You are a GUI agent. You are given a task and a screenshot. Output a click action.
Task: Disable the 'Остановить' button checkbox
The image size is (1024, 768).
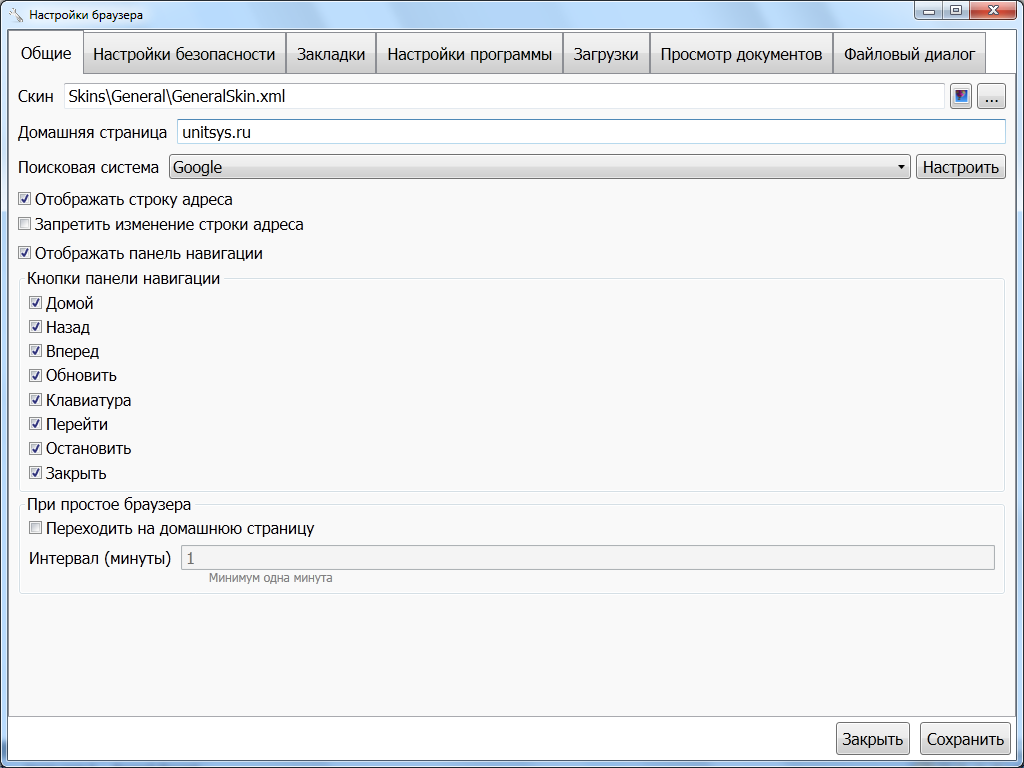point(36,449)
